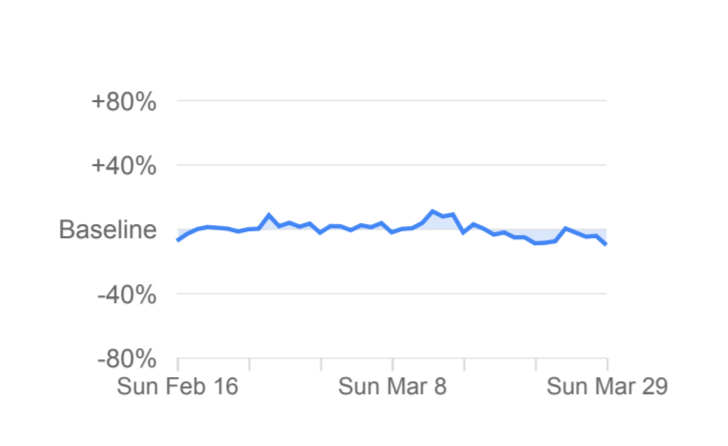Click the Sun Feb 16 date label
Screen dimensions: 728x446
[178, 387]
